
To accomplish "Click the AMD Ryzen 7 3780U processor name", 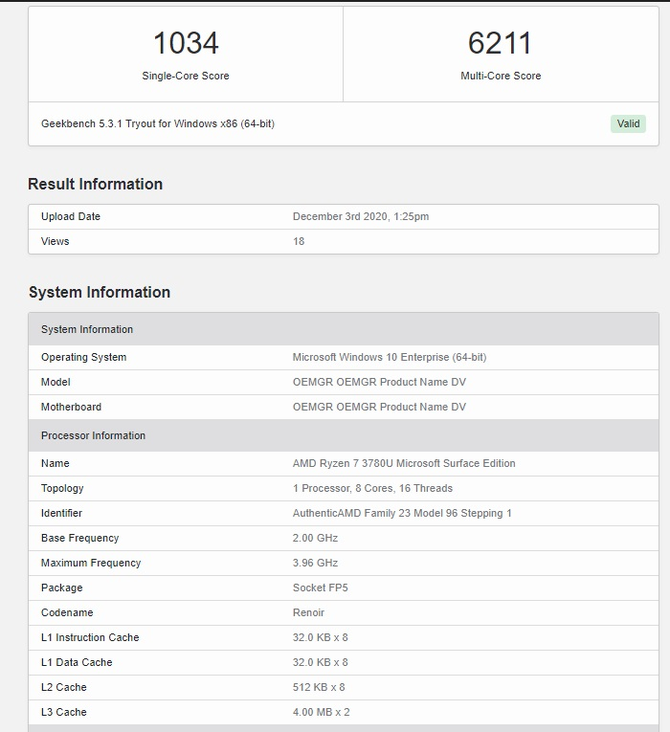I will (404, 464).
